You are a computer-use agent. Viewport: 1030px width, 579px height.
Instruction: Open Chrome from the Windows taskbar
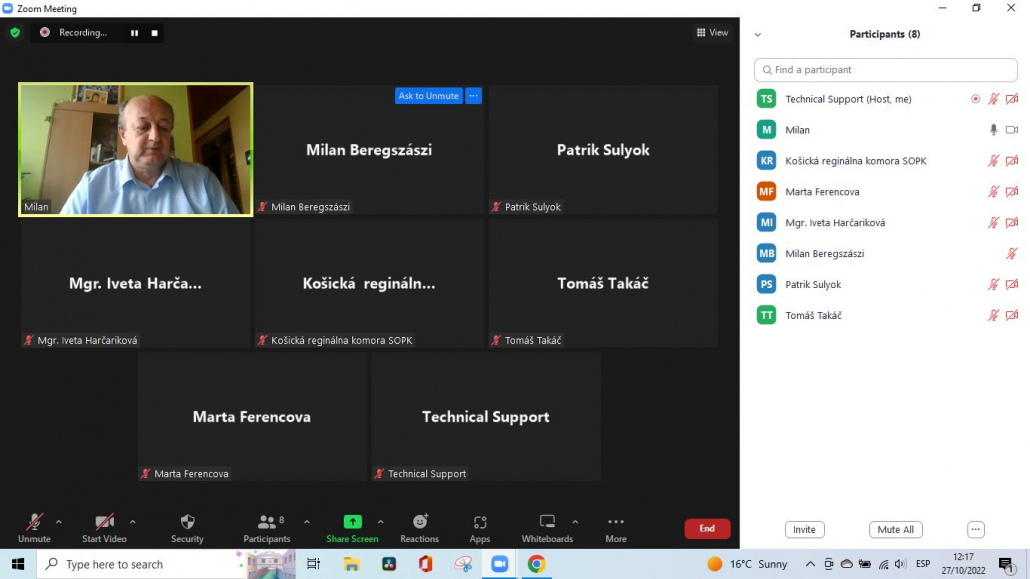[x=536, y=564]
